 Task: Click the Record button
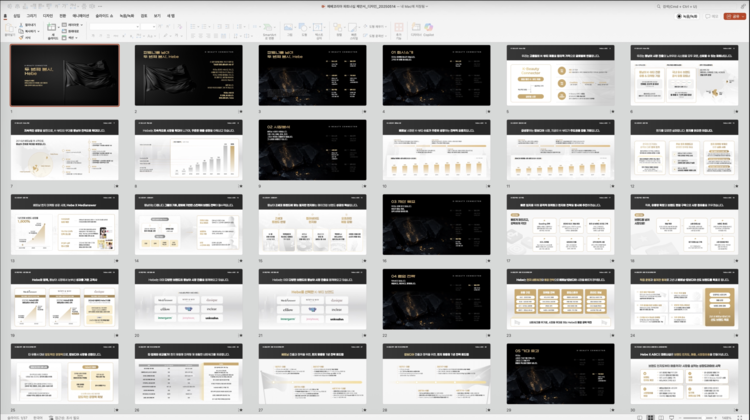pos(687,16)
